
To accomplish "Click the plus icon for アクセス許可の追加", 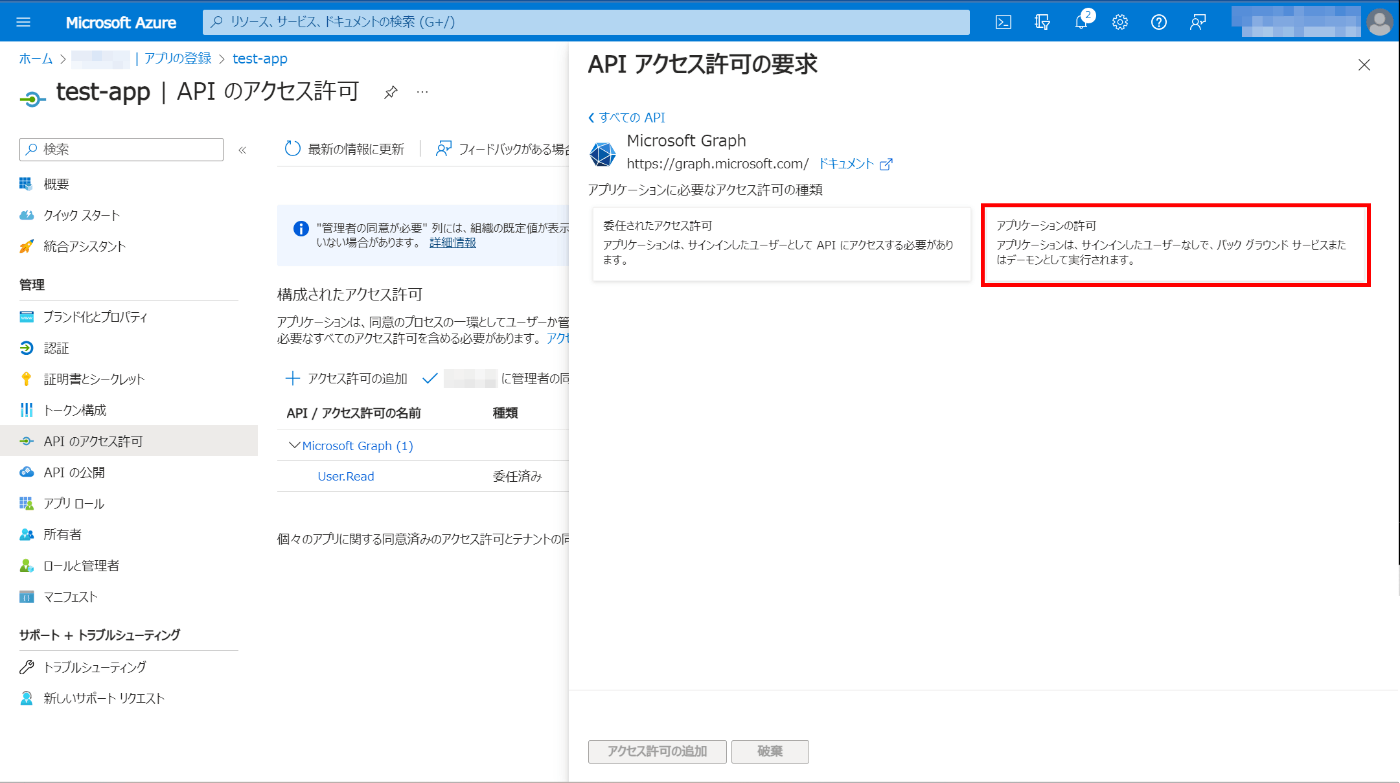I will [293, 379].
